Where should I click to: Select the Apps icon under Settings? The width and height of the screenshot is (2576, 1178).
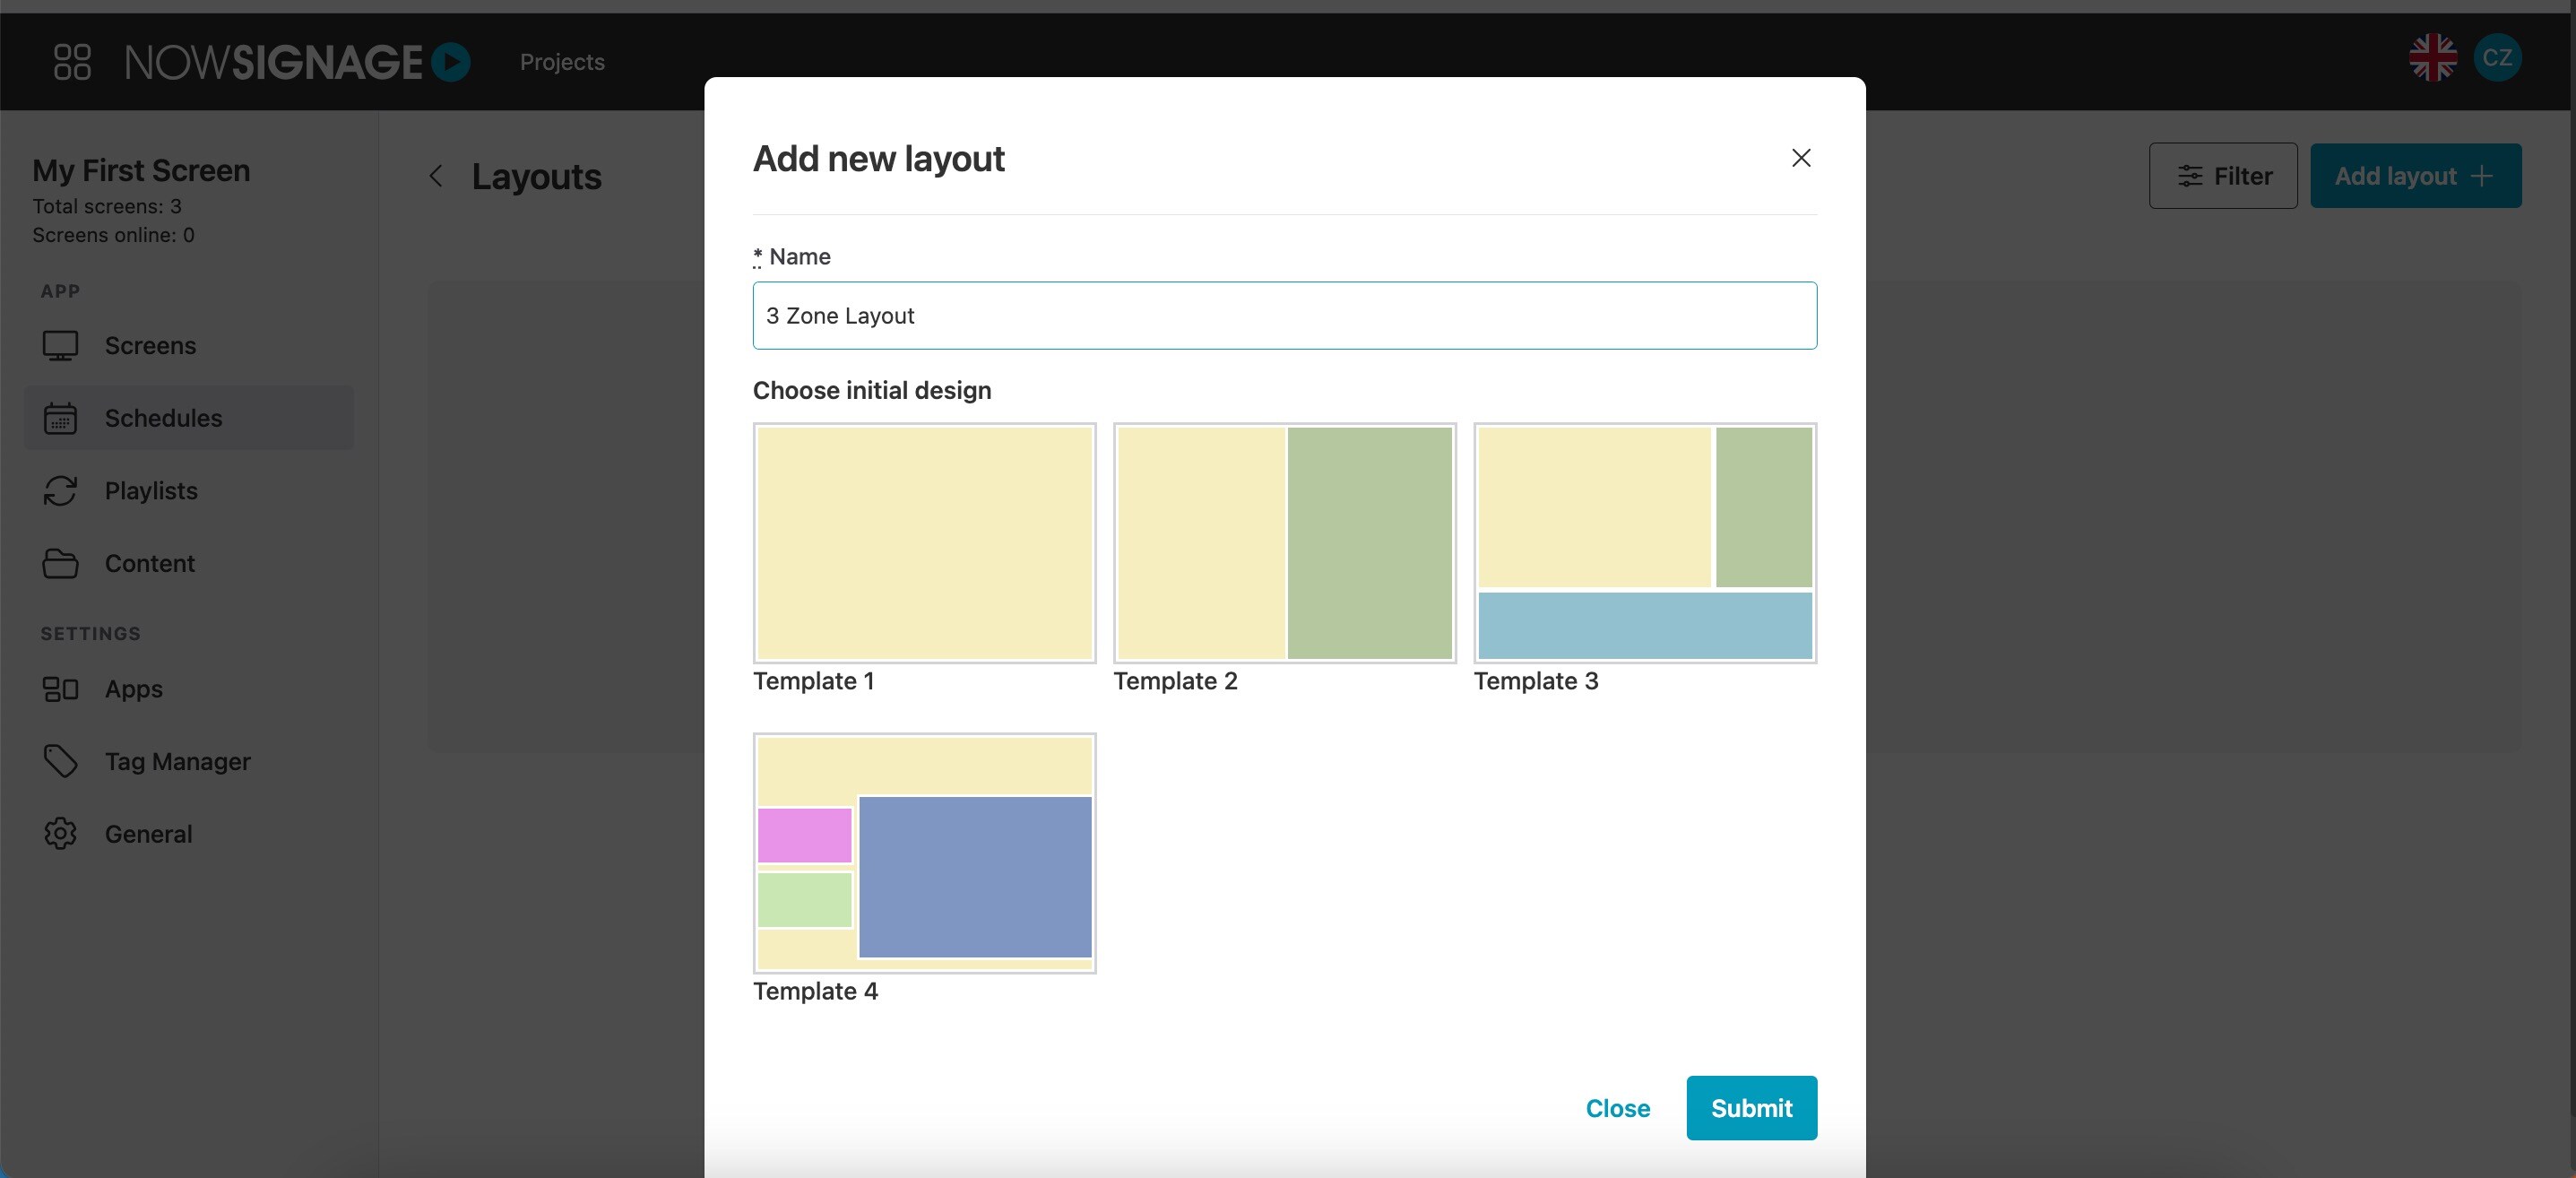(60, 688)
